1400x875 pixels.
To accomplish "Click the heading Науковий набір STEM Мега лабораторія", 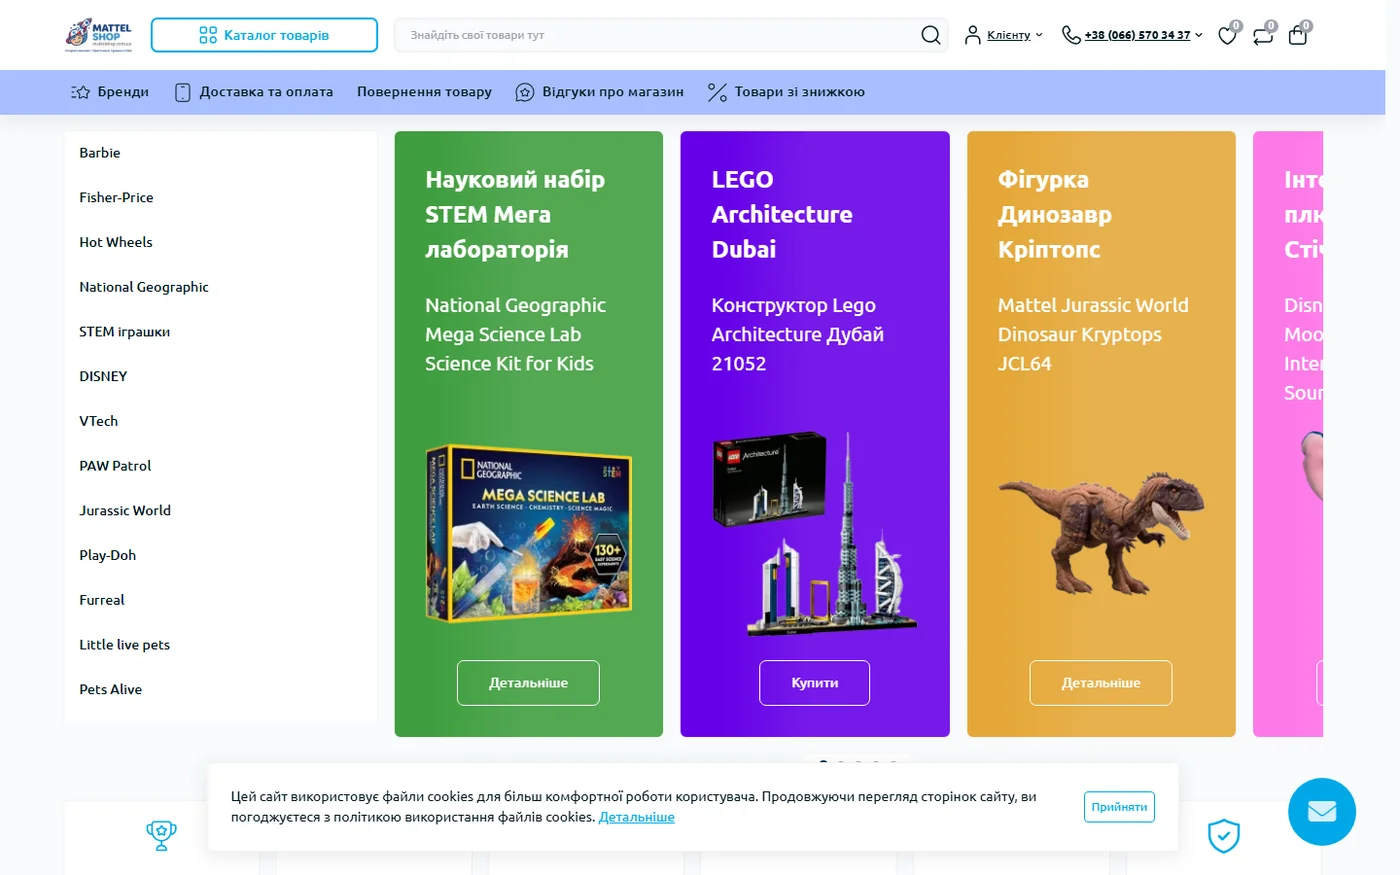I will coord(515,214).
